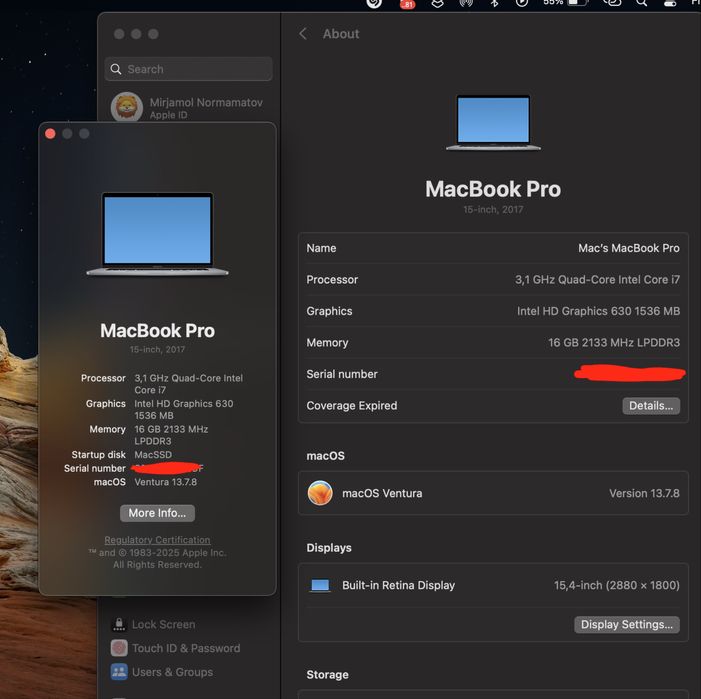Open Touch ID & Password fingerprint icon
Screen dimensions: 701x699
click(119, 648)
